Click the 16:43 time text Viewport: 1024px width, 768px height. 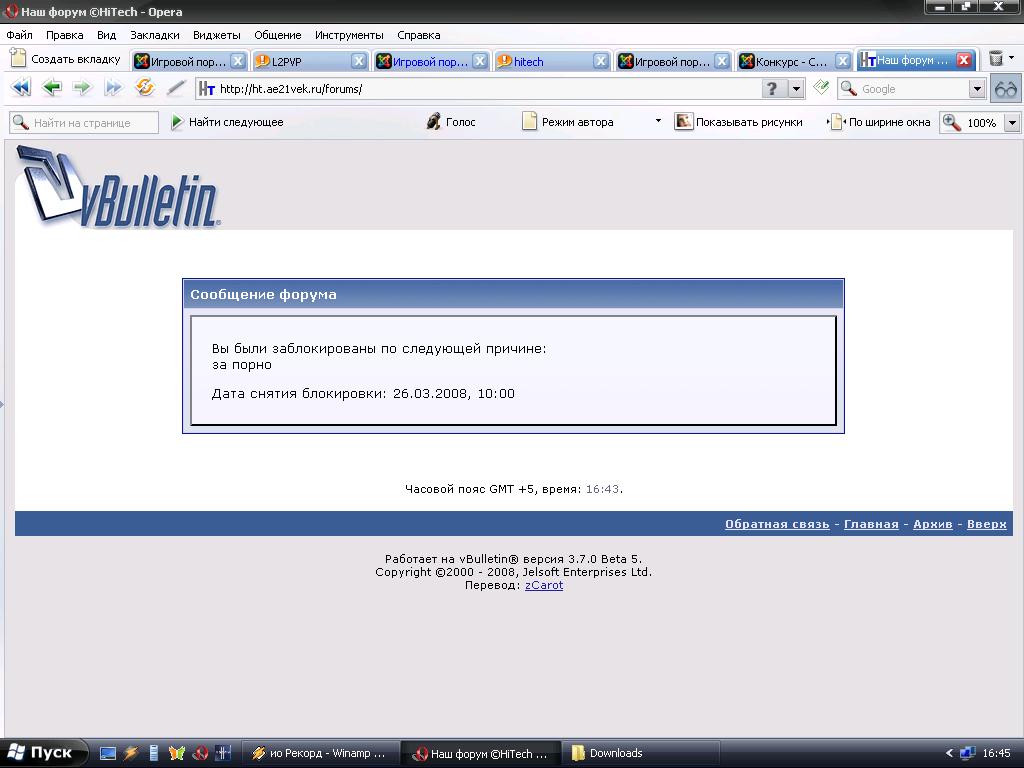point(602,488)
